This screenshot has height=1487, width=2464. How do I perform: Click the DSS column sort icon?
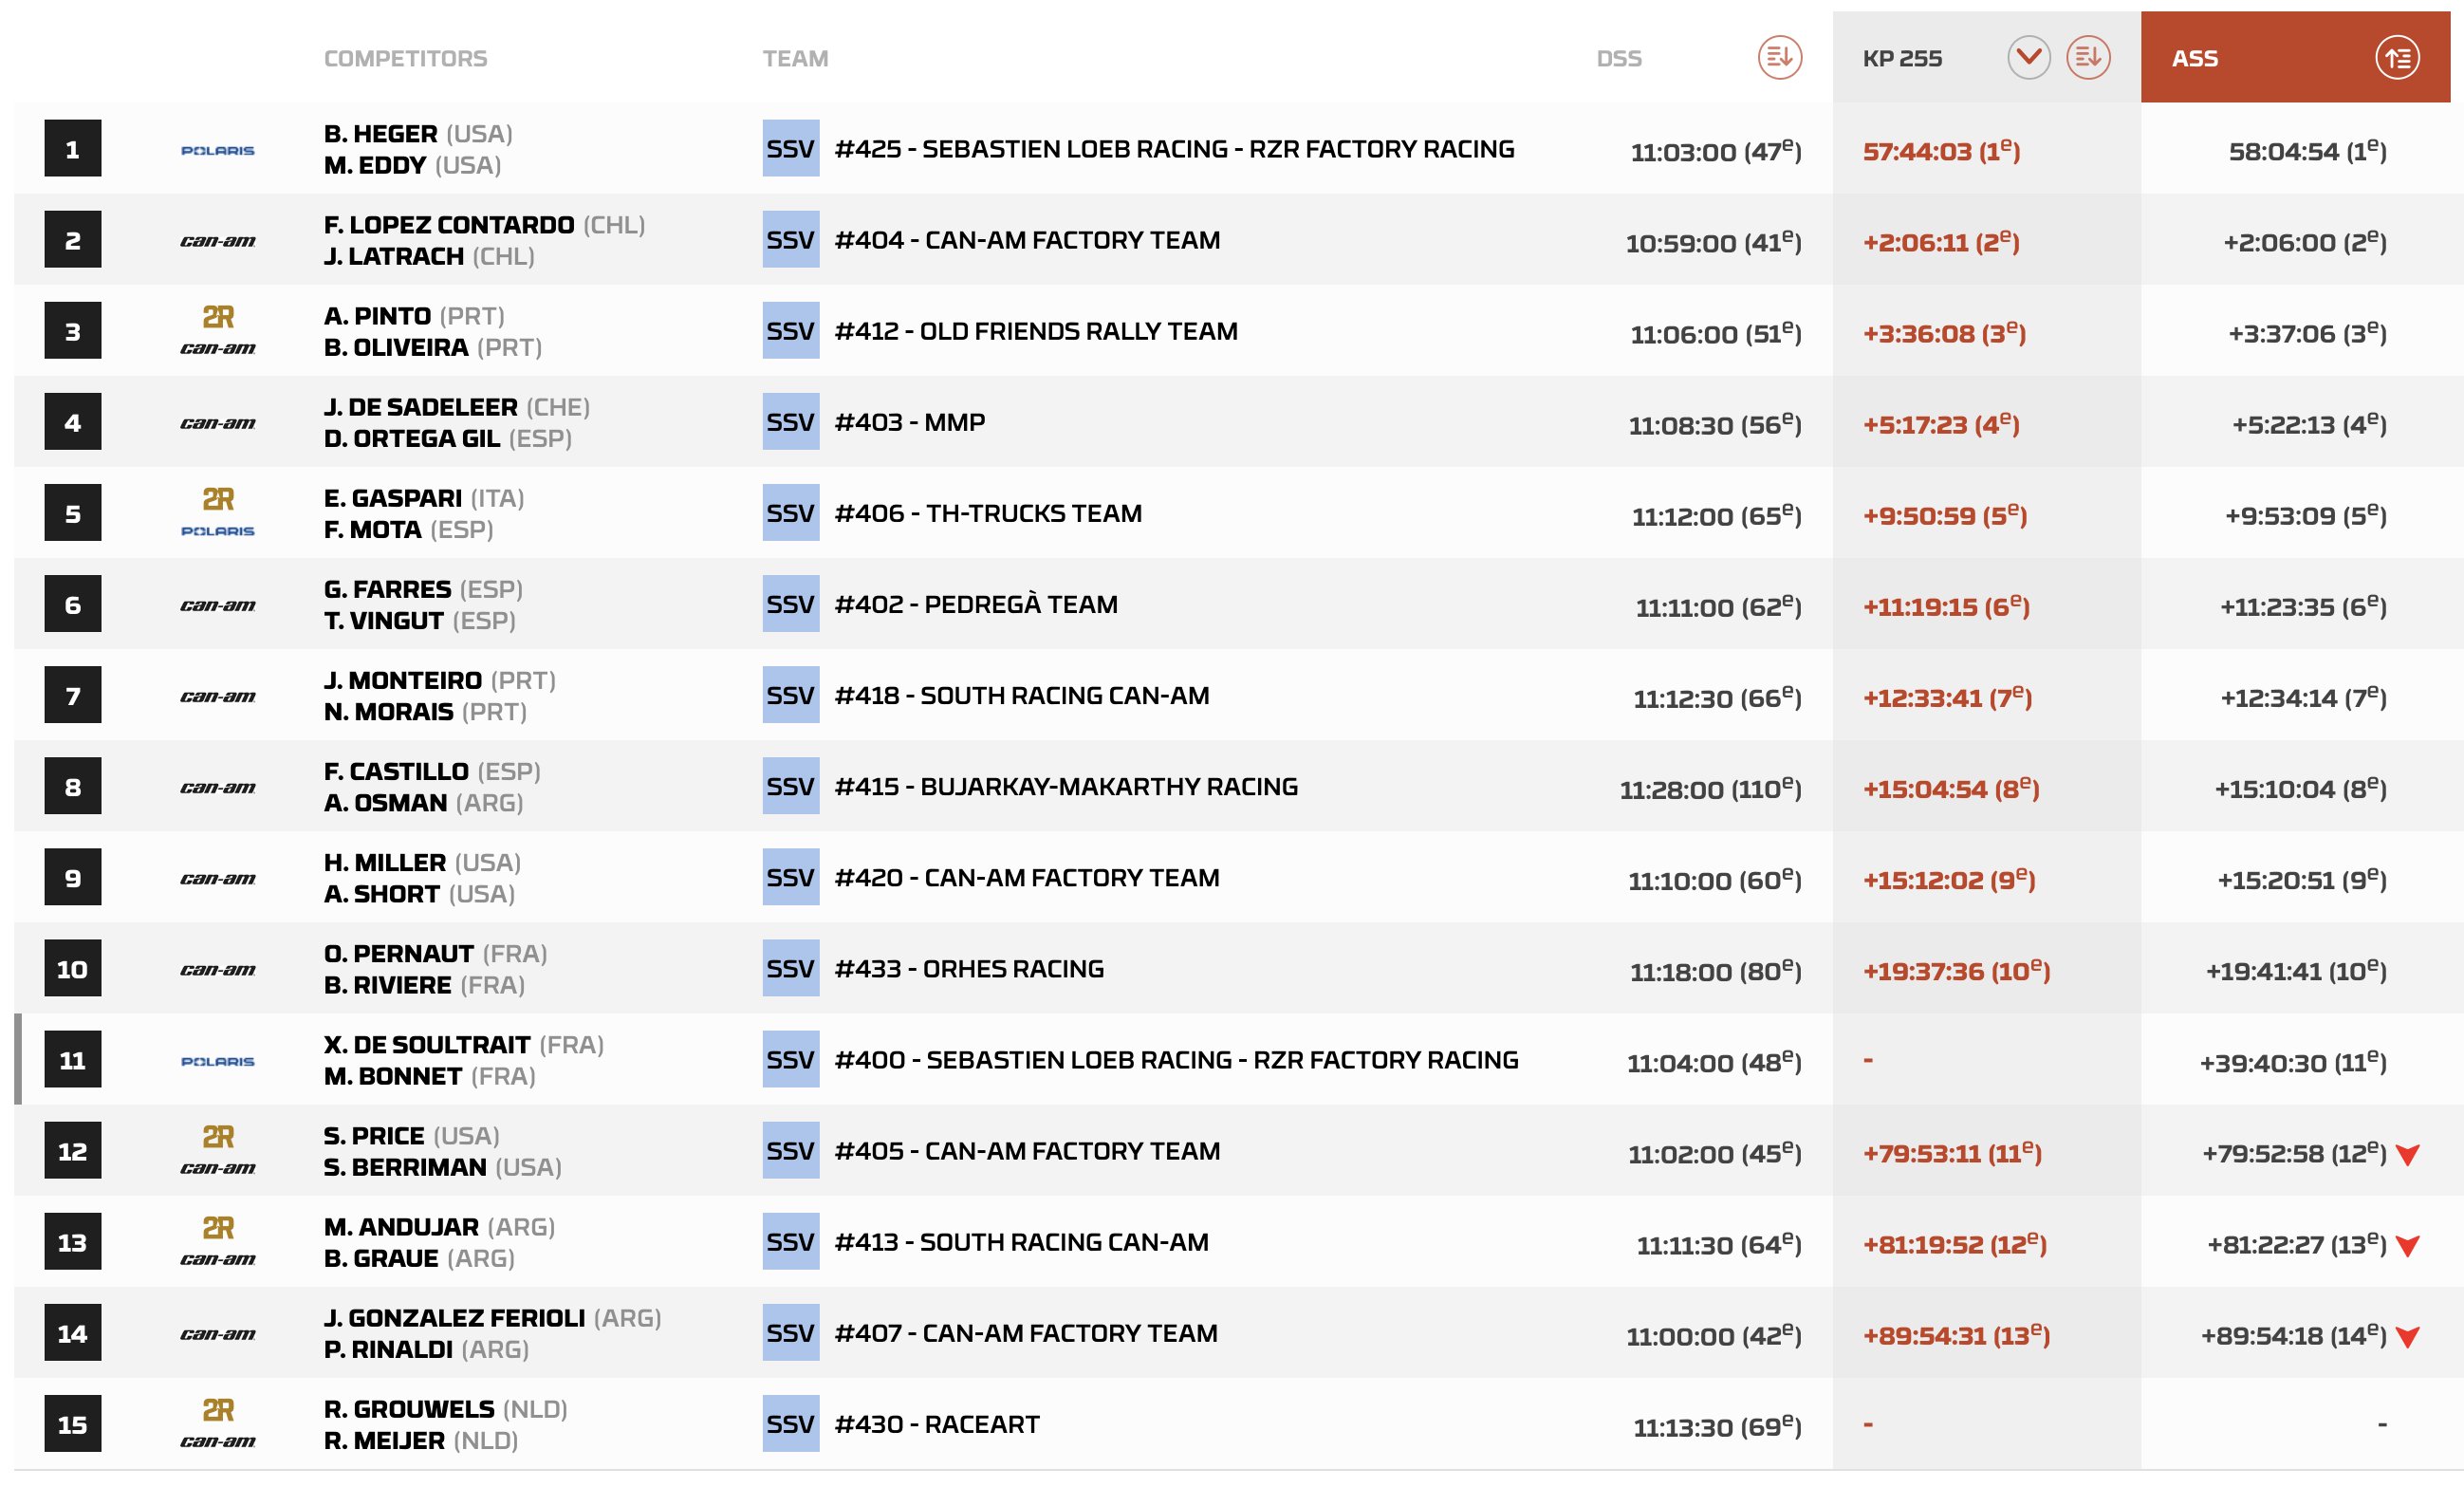click(x=1779, y=57)
